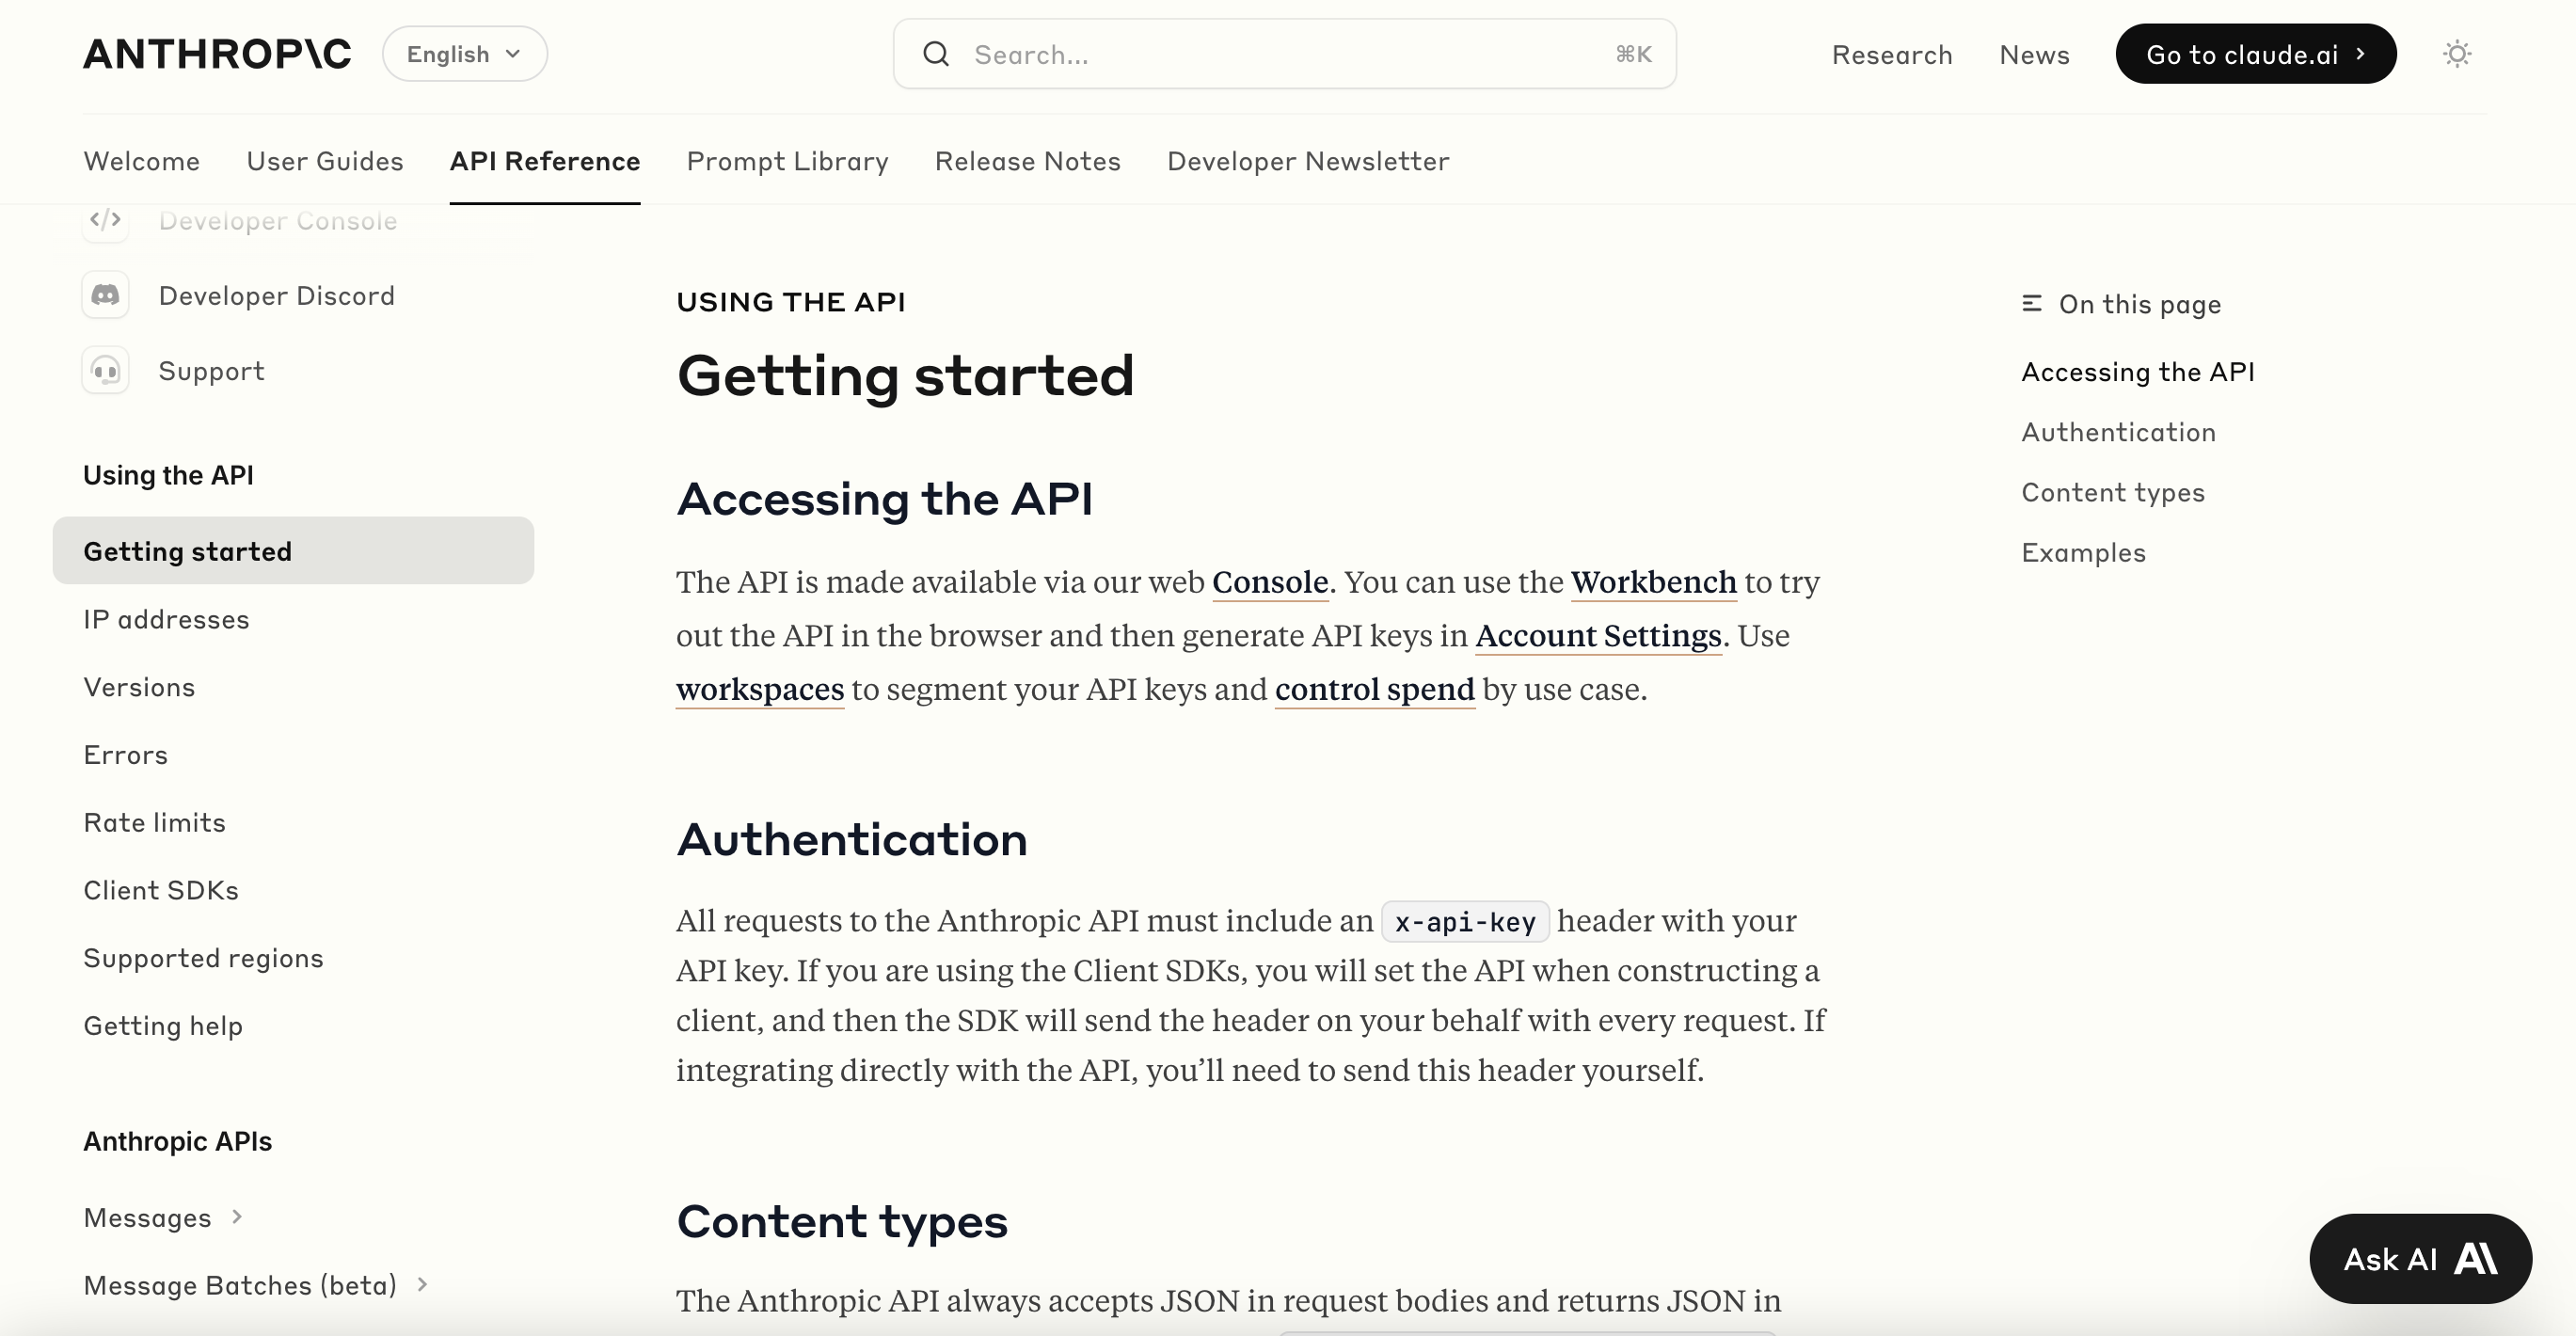This screenshot has height=1336, width=2576.
Task: Jump to Content types in page outline
Action: click(2113, 492)
